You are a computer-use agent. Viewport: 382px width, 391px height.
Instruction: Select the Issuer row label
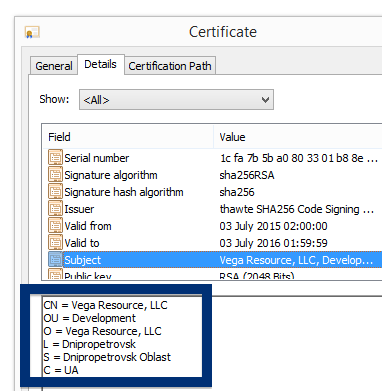(x=79, y=209)
